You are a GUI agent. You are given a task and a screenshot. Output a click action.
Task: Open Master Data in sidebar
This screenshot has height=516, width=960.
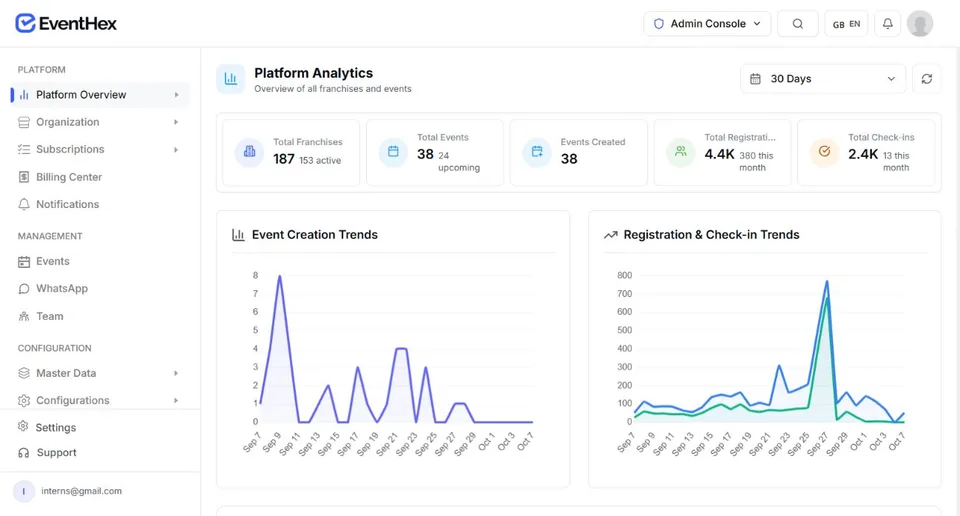click(x=100, y=373)
